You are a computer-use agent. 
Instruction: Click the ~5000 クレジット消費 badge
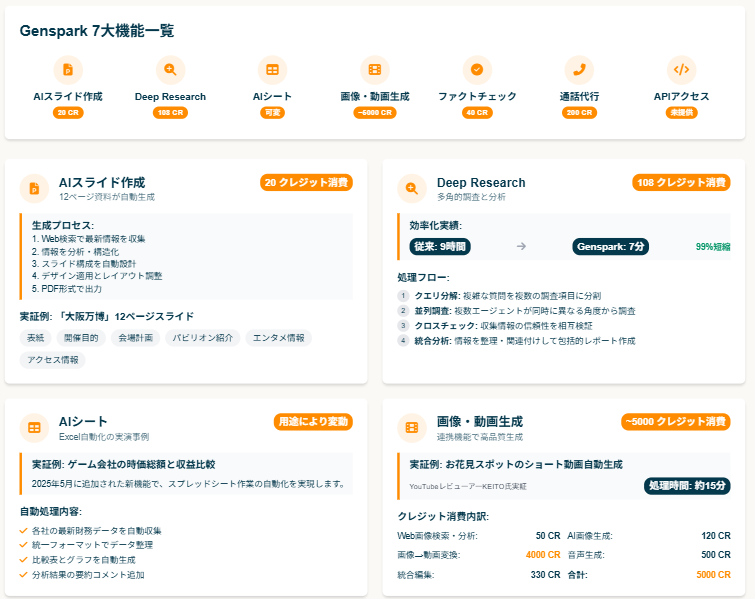pyautogui.click(x=676, y=422)
